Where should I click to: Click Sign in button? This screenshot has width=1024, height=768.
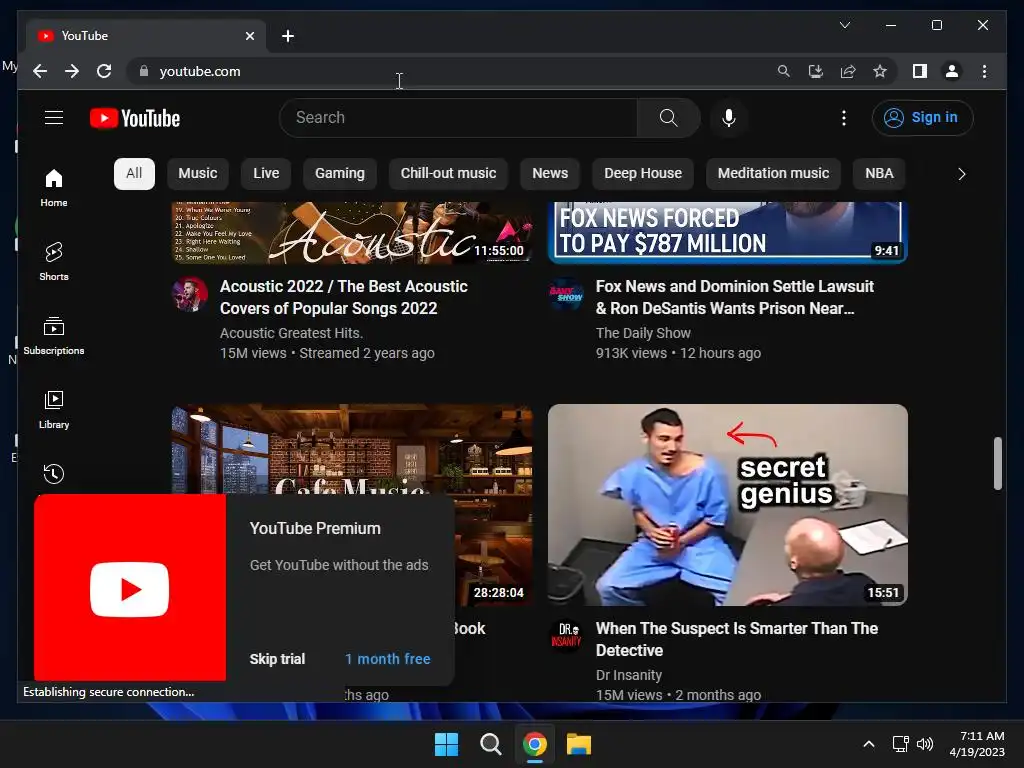(922, 118)
